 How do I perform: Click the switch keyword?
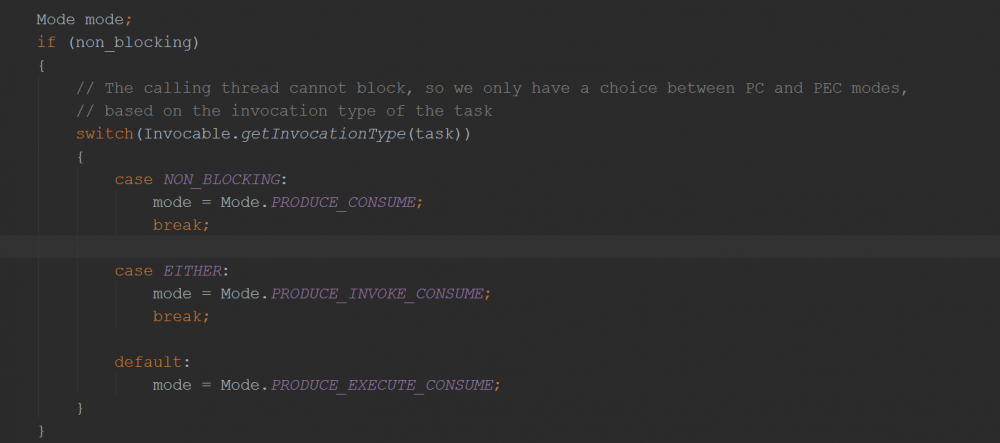pyautogui.click(x=104, y=134)
